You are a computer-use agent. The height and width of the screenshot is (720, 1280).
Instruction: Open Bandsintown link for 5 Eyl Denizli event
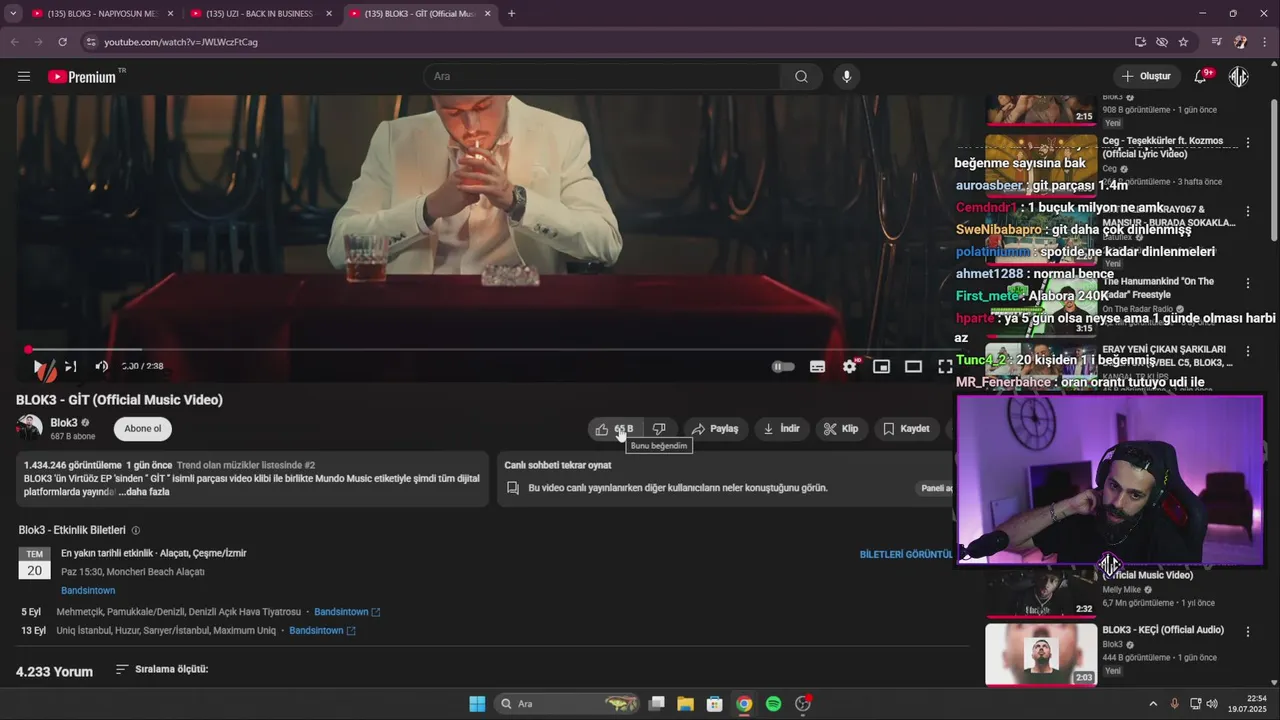347,612
